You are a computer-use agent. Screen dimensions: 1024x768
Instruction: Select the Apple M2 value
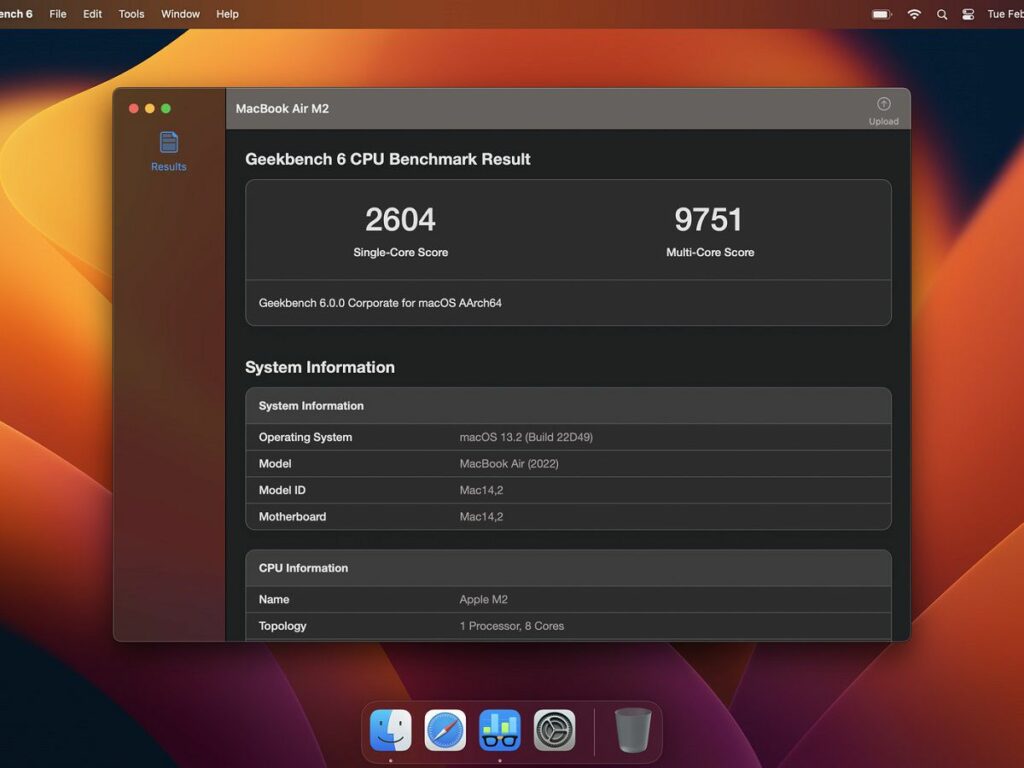point(483,600)
